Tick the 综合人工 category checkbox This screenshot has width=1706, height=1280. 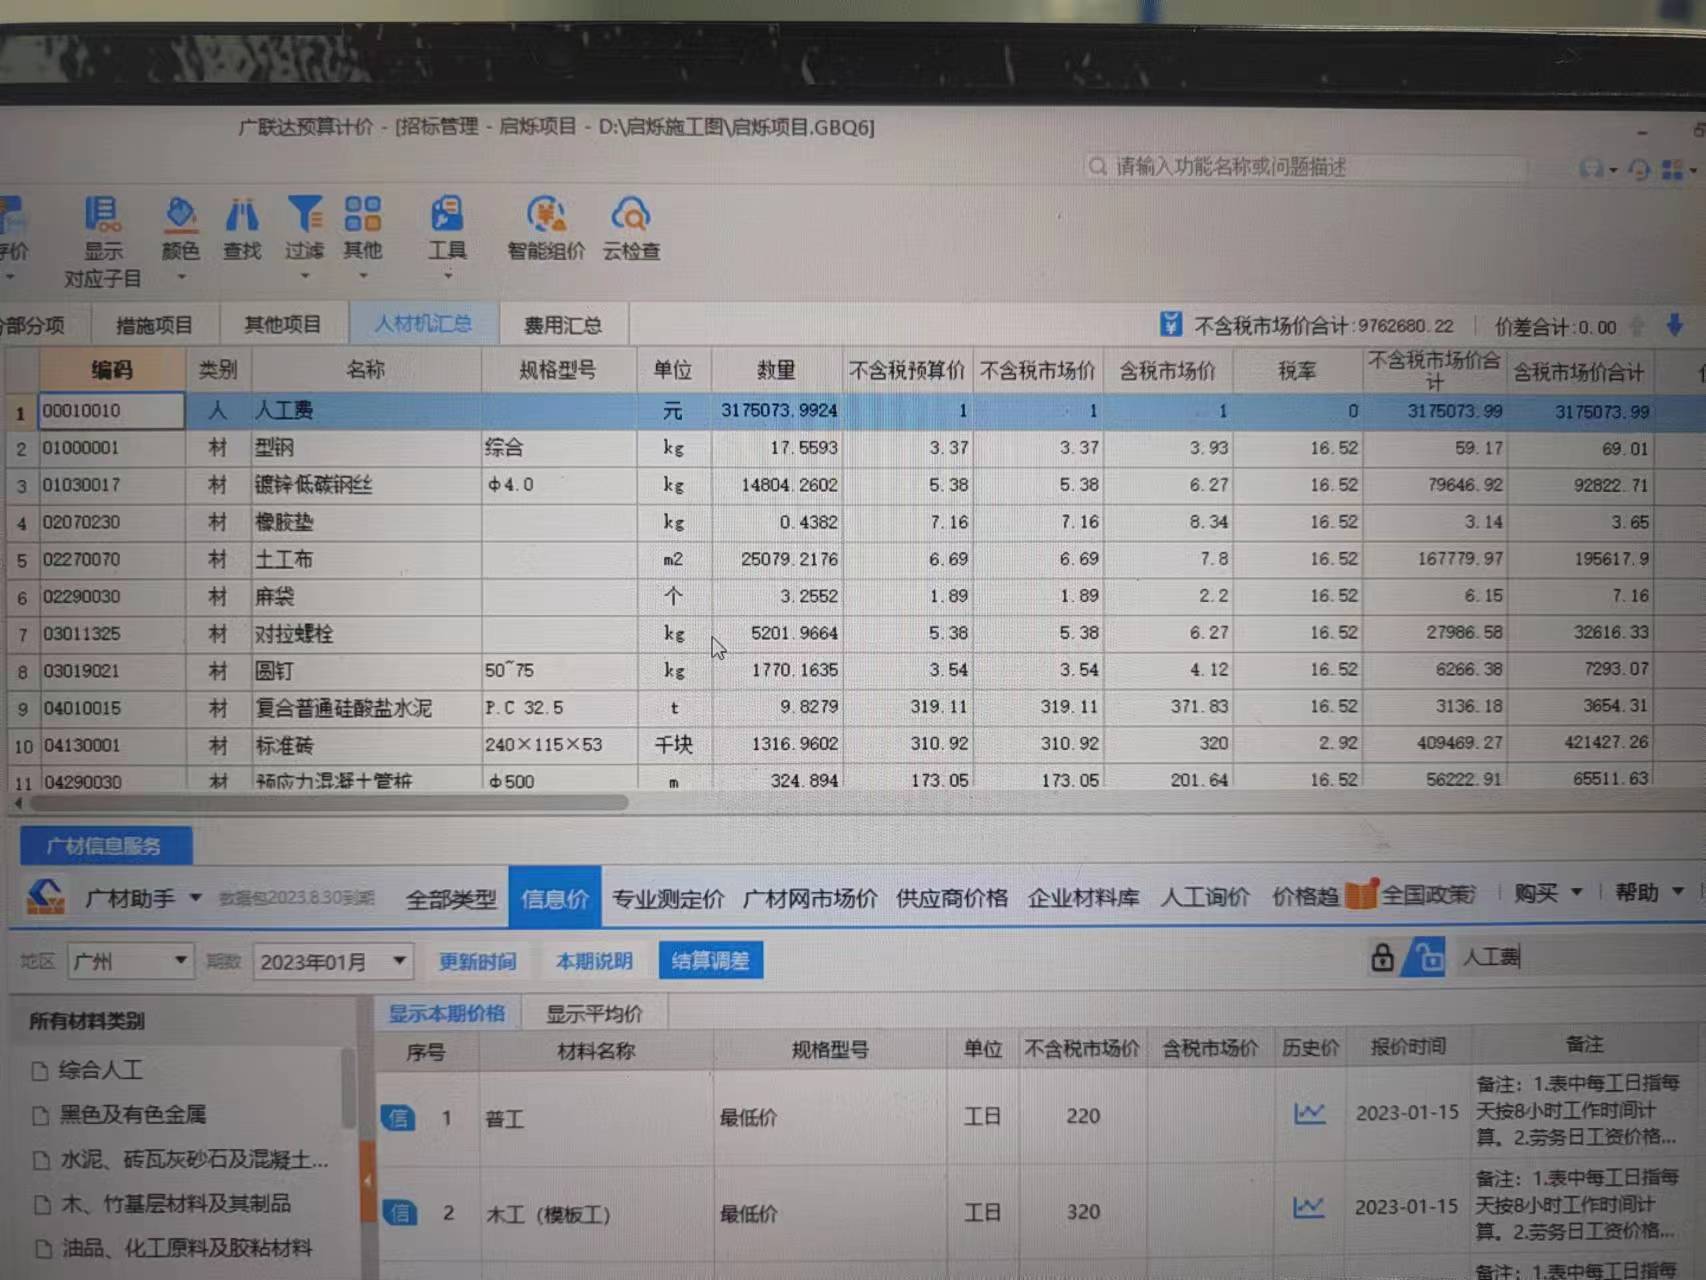(x=41, y=1071)
